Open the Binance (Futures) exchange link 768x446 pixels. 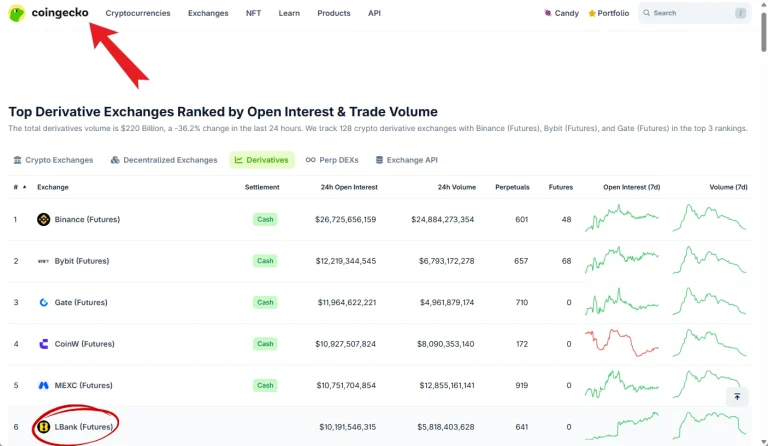coord(87,219)
